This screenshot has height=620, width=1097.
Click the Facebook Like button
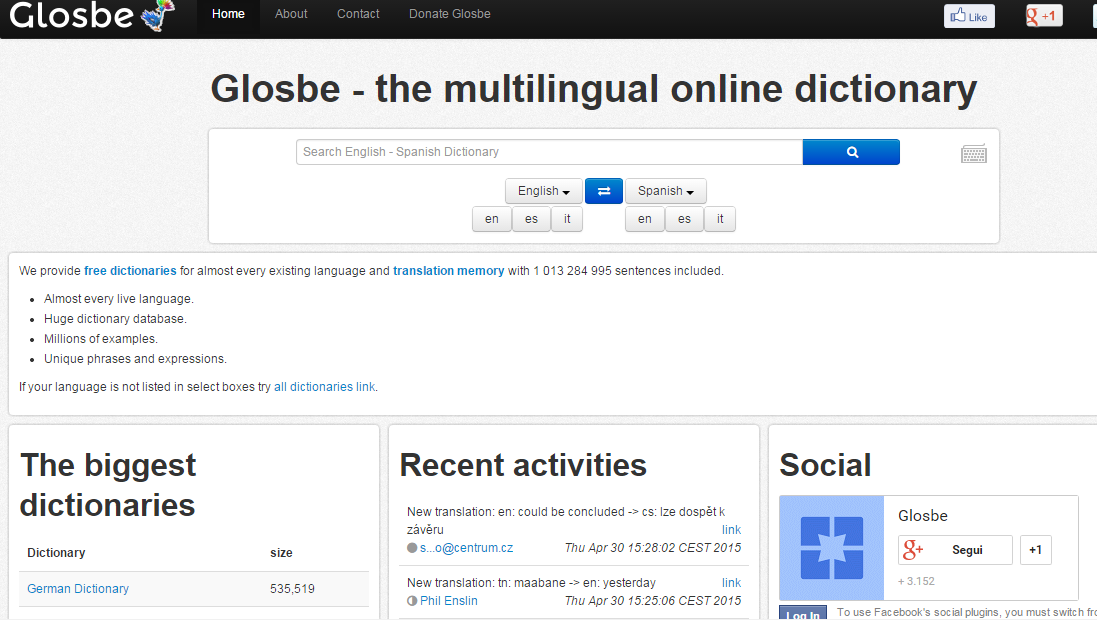coord(969,16)
